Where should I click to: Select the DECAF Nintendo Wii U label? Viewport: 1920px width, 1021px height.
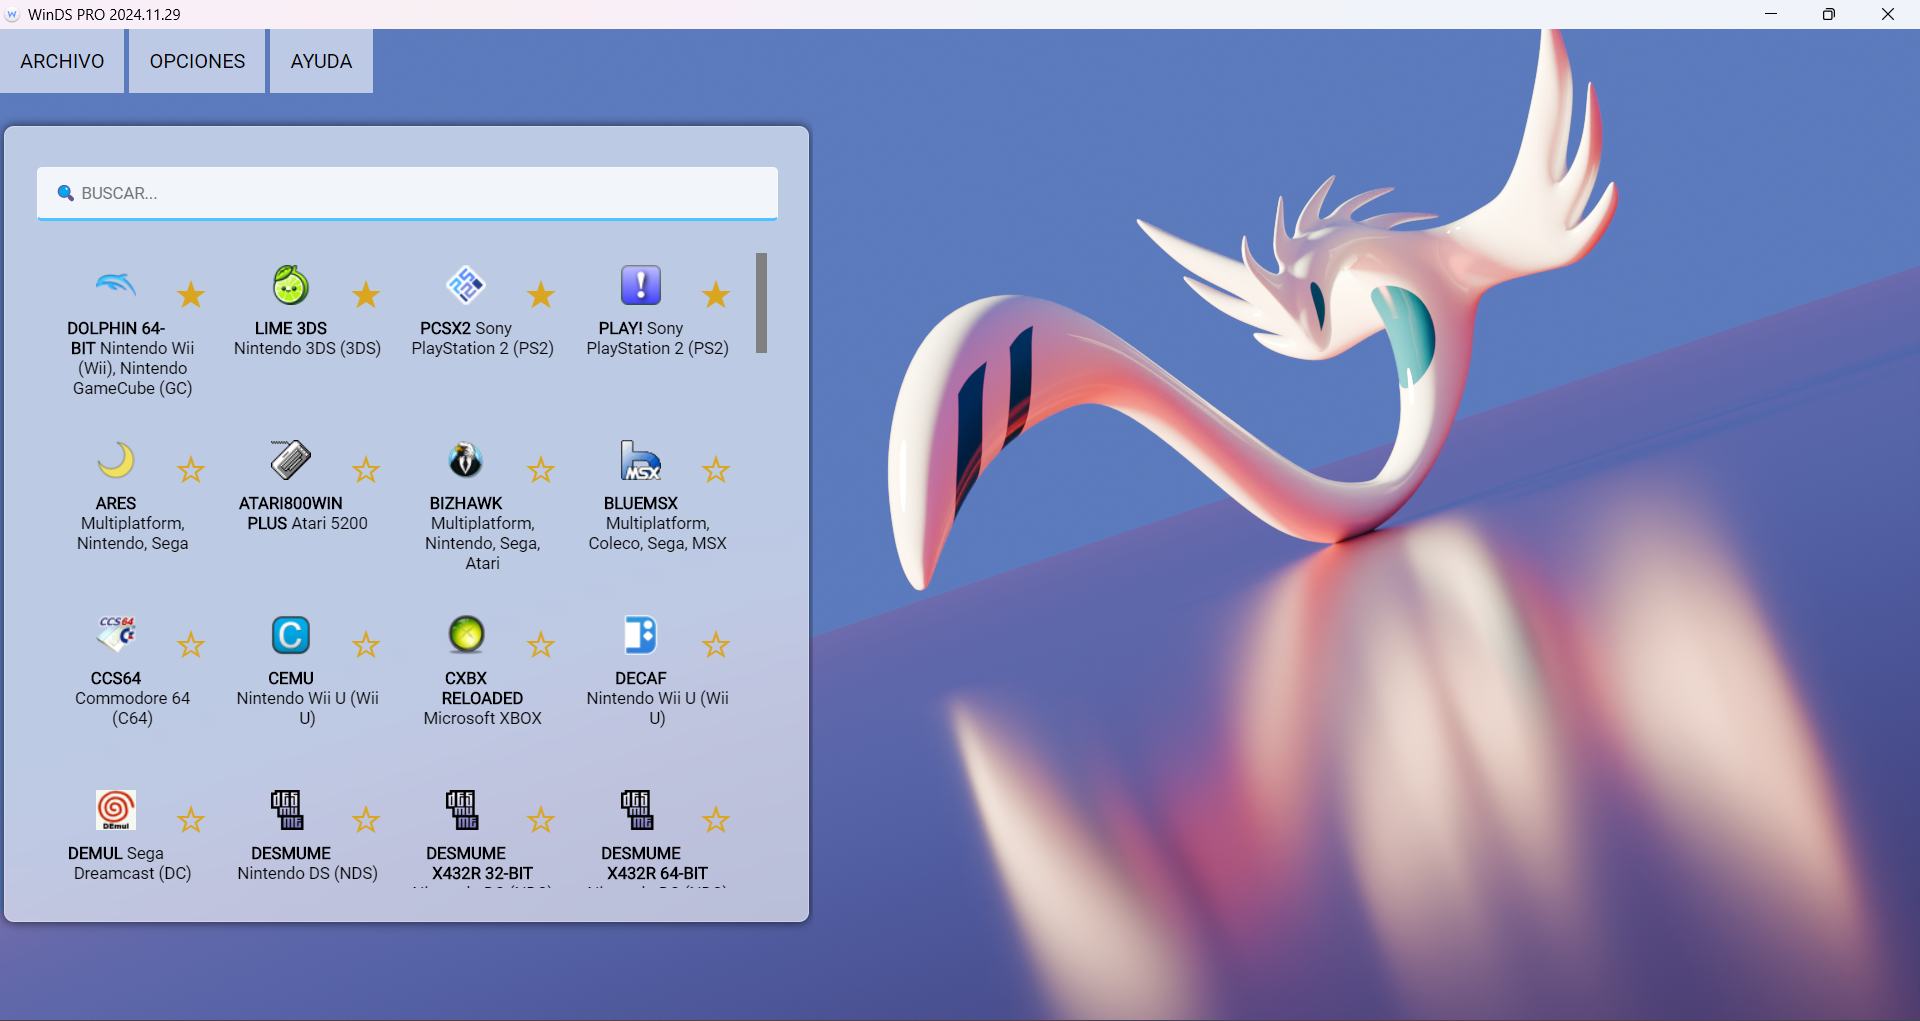(657, 698)
